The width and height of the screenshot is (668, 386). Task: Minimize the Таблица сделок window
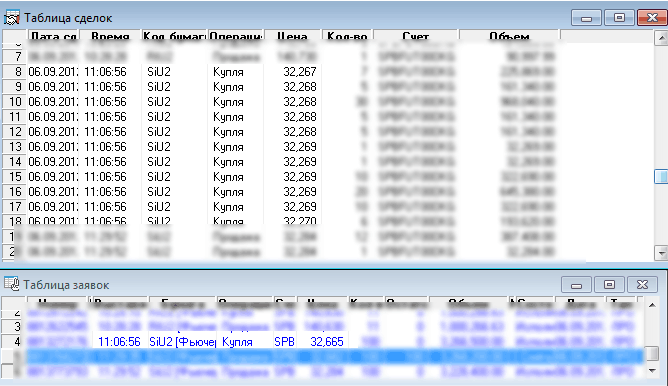pos(586,18)
